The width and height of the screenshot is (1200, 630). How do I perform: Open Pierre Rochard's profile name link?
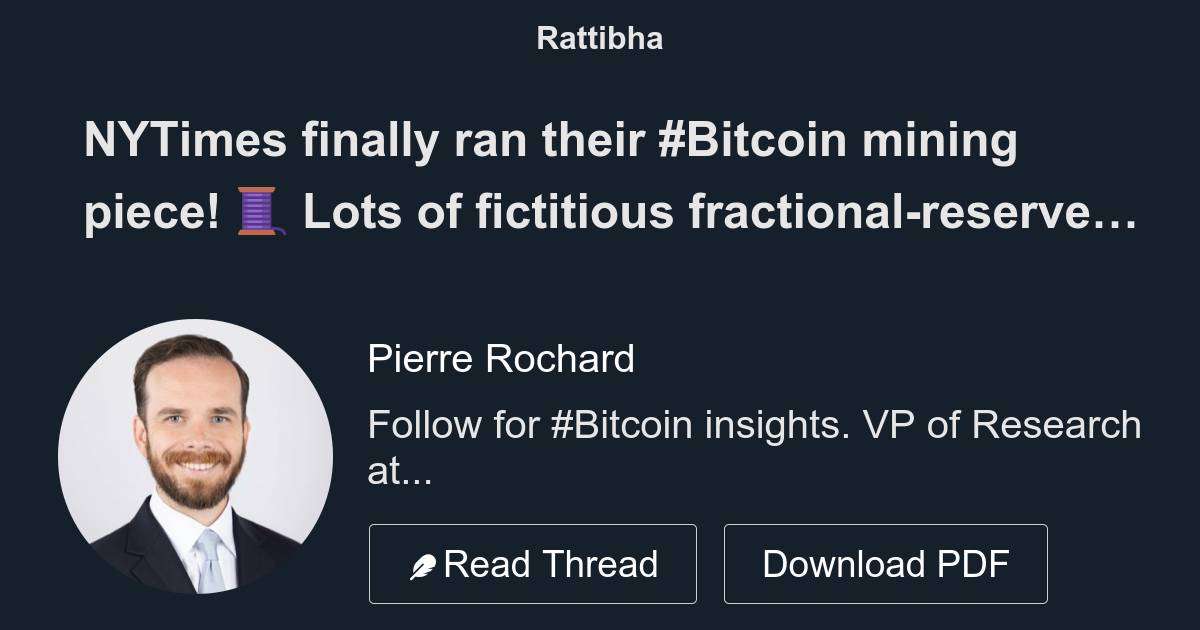pyautogui.click(x=502, y=358)
